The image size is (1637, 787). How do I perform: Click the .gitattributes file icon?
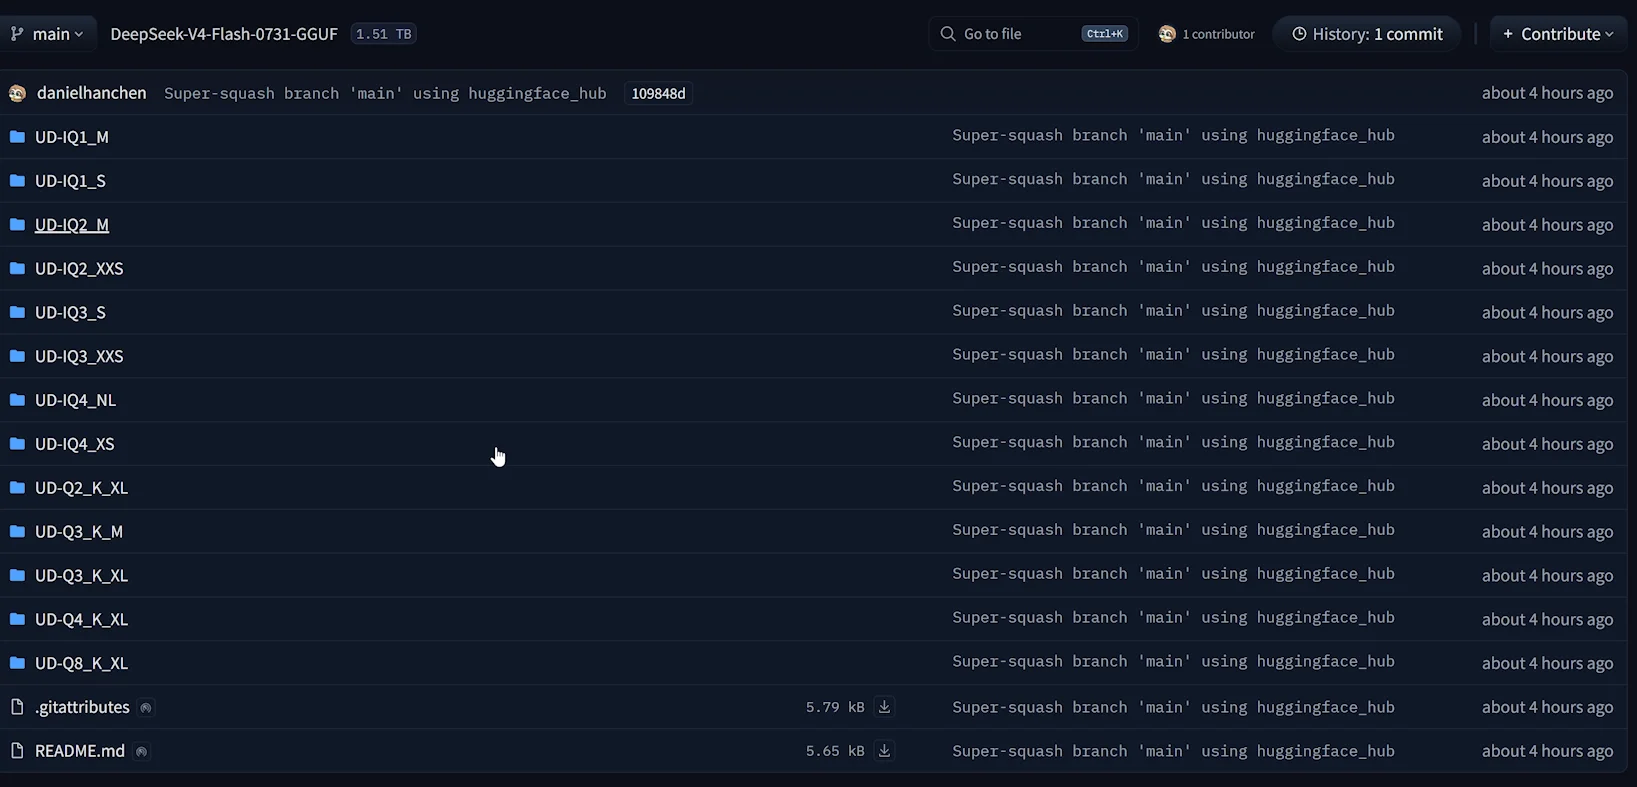pos(17,707)
